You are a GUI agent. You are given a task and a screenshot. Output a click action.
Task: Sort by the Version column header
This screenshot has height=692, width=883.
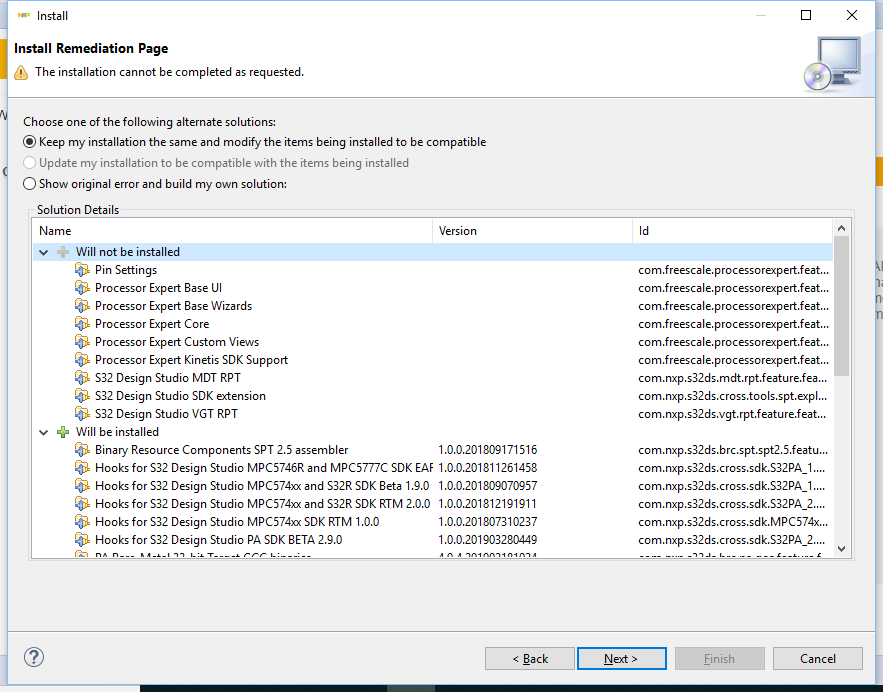(532, 231)
